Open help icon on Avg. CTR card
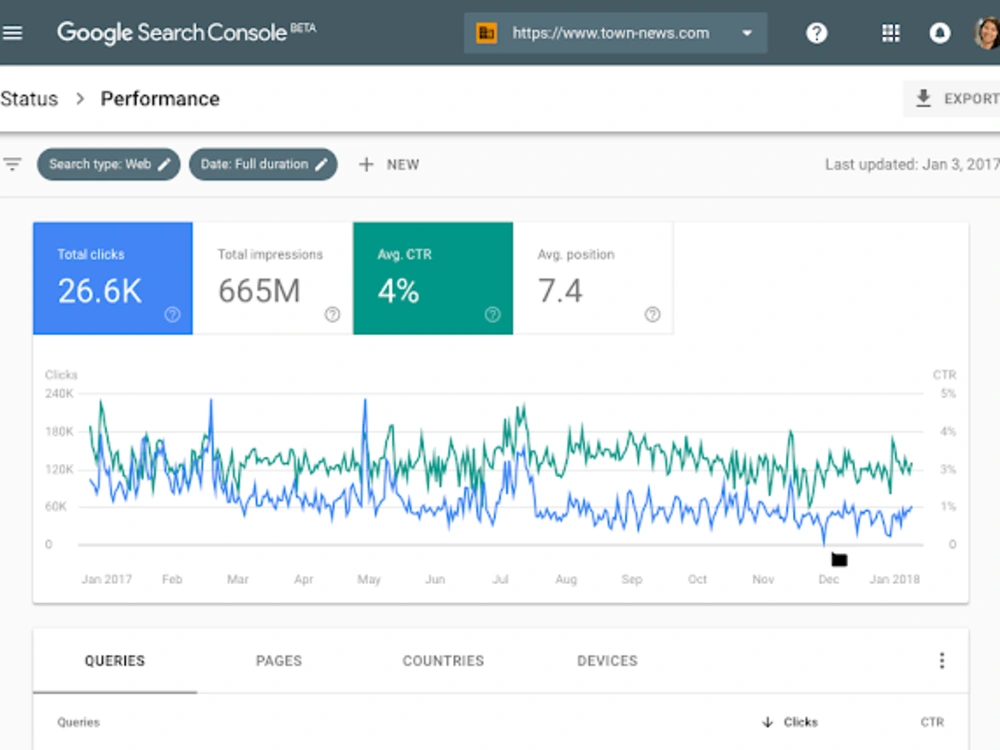The width and height of the screenshot is (1000, 750). point(492,314)
